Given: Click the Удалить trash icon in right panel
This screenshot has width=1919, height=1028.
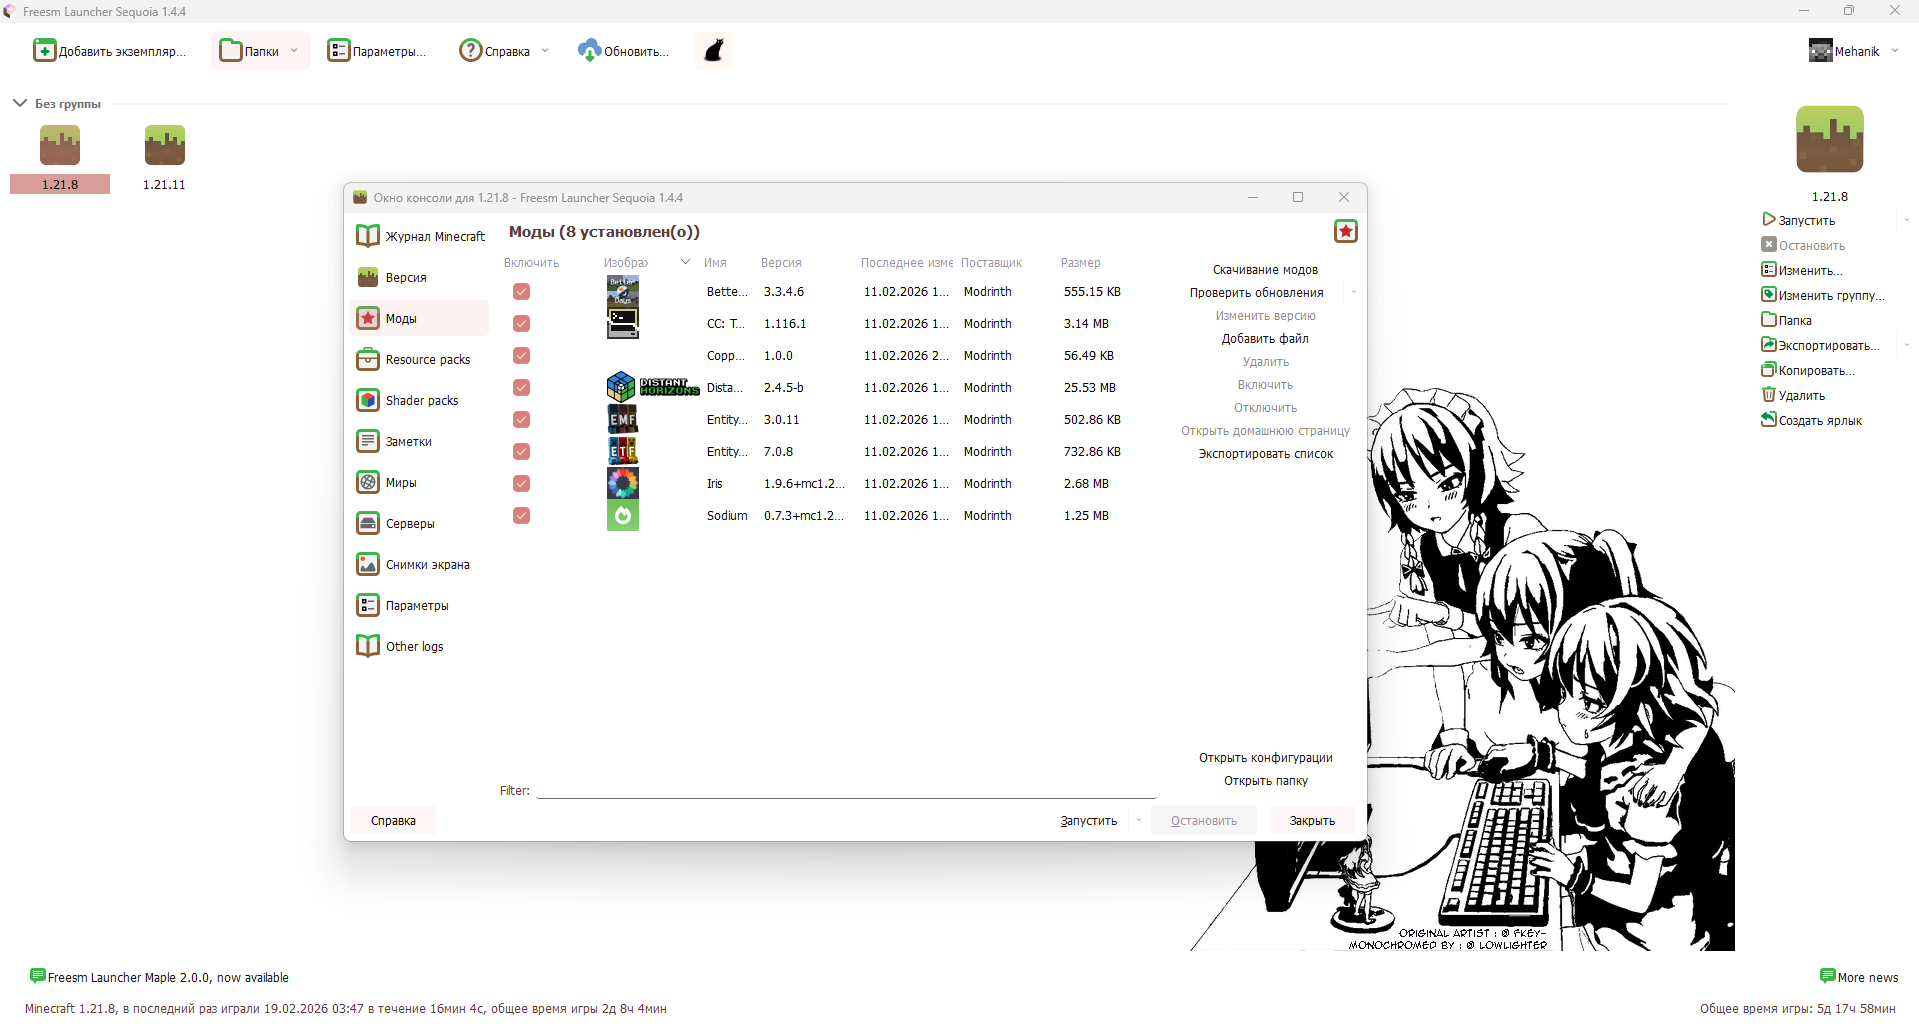Looking at the screenshot, I should tap(1769, 395).
